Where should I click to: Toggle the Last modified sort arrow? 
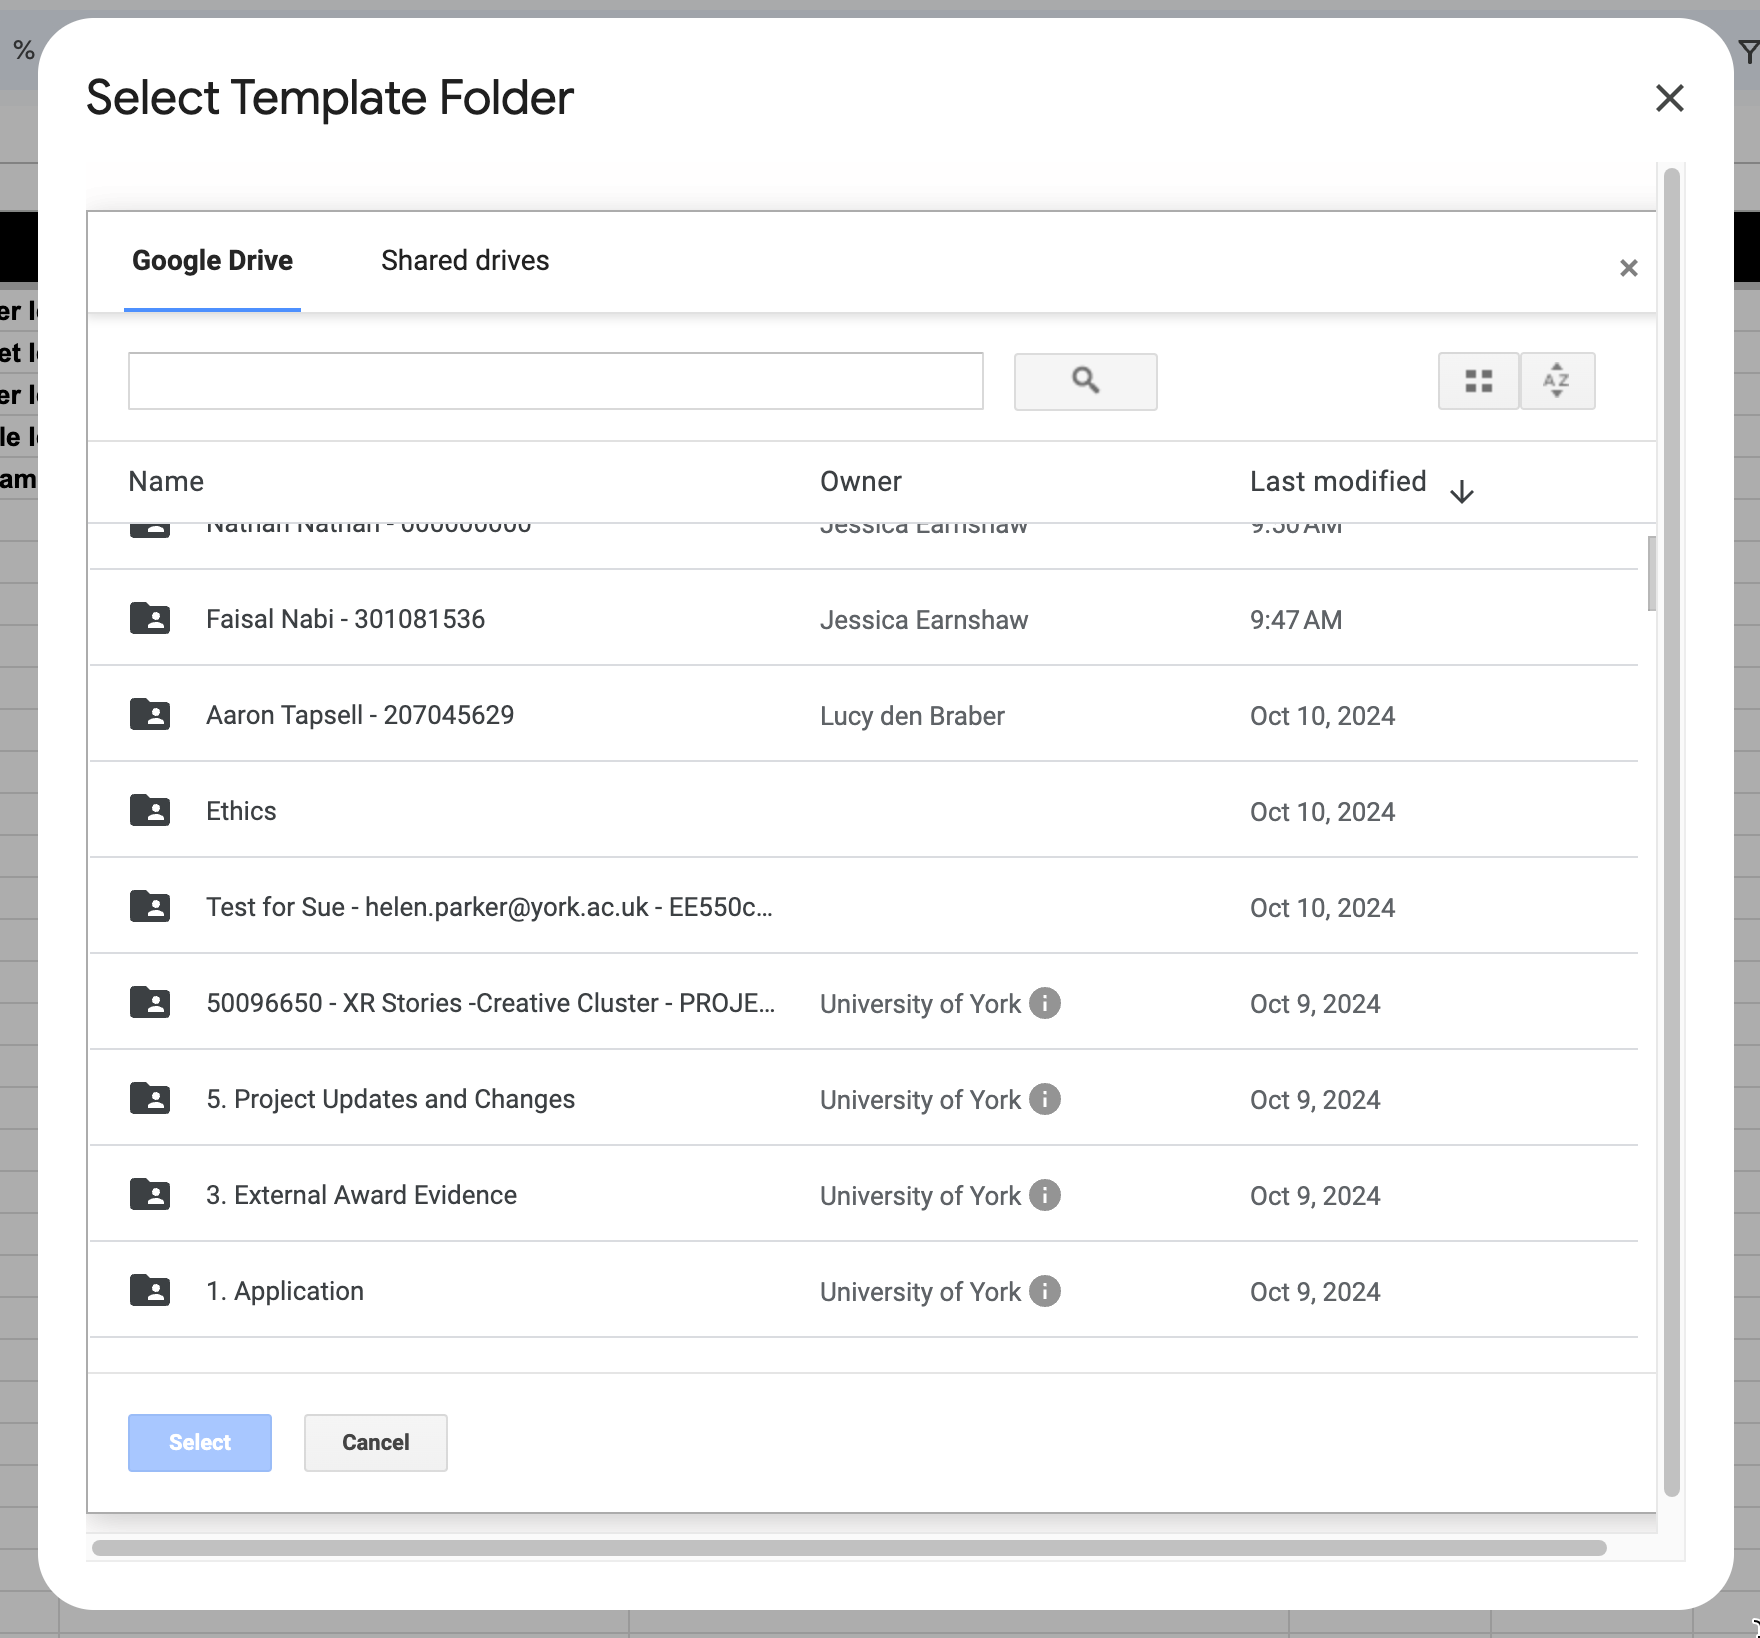(1461, 491)
